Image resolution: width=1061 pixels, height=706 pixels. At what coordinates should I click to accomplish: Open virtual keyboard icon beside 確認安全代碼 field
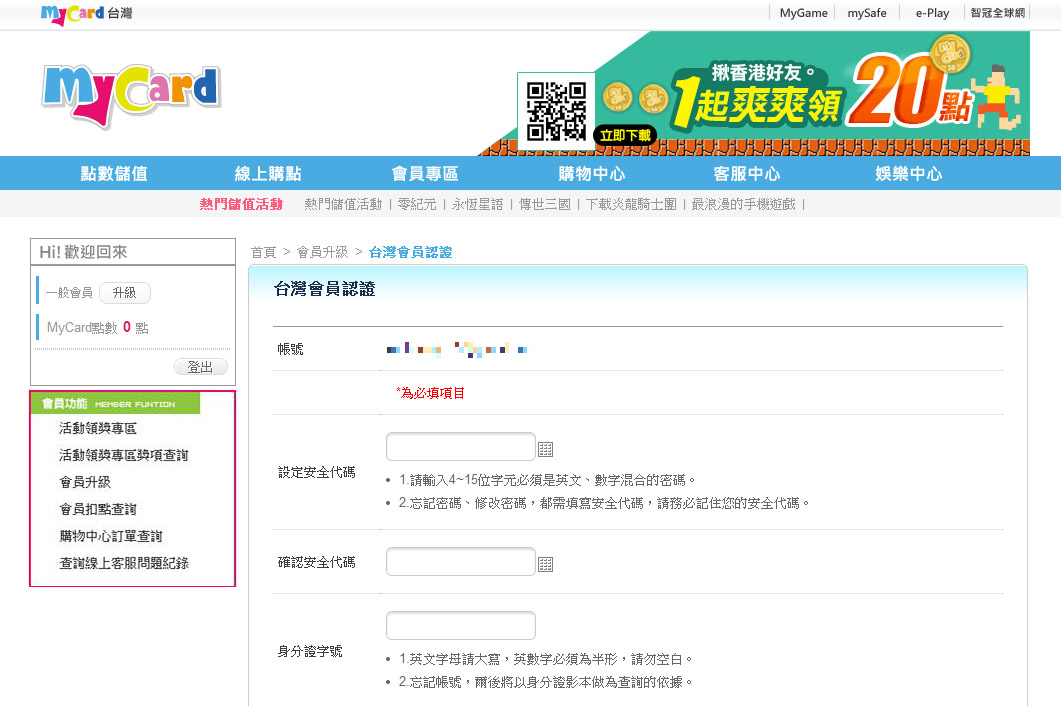point(545,564)
